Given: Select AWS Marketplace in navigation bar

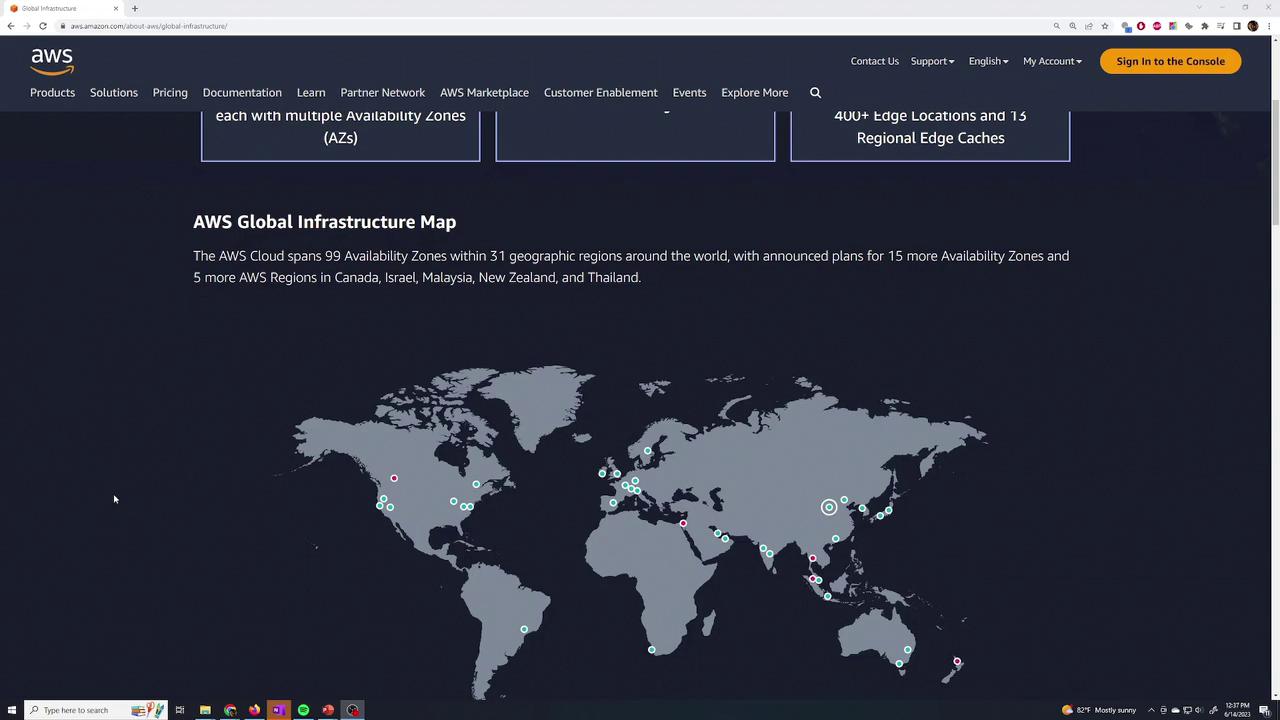Looking at the screenshot, I should tap(484, 93).
